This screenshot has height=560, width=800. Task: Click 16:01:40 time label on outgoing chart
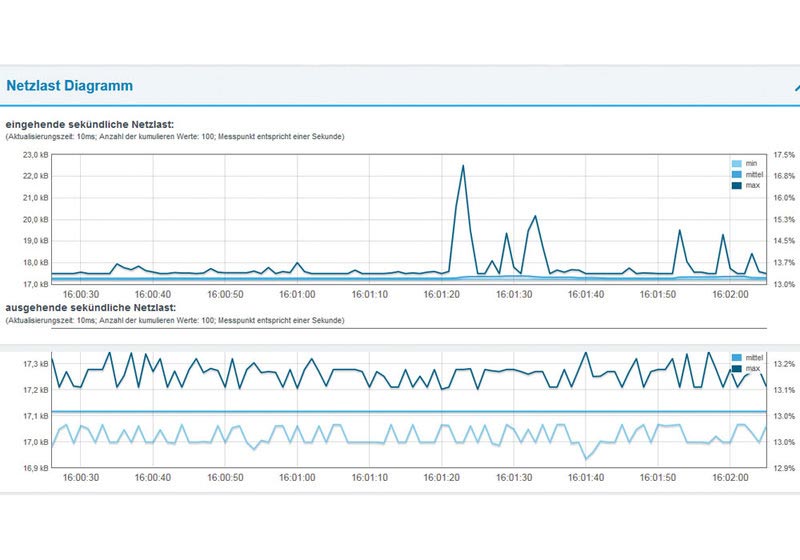(x=586, y=478)
